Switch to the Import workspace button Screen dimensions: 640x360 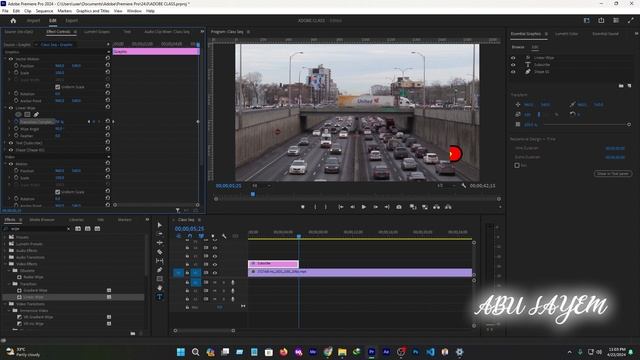point(33,20)
